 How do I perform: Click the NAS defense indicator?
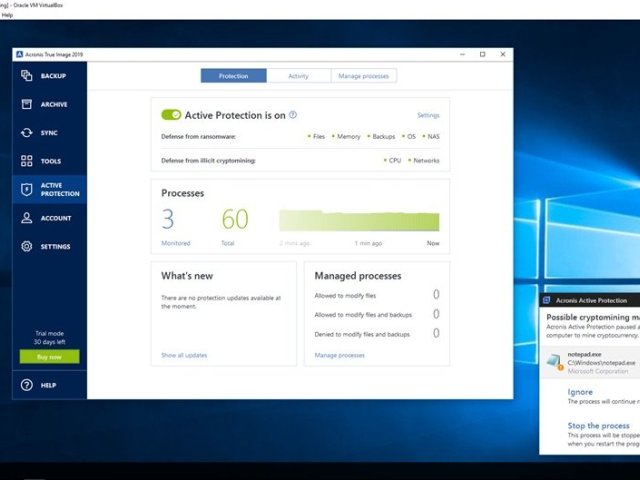click(431, 136)
